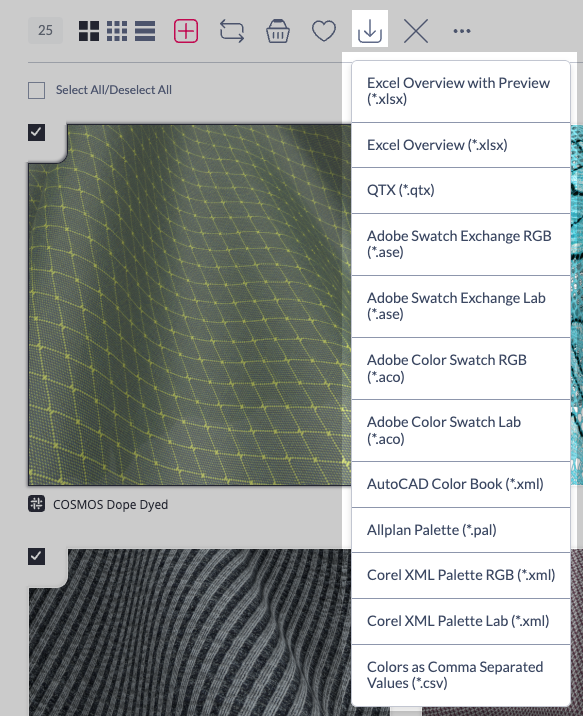Click the red plus add icon
Image resolution: width=583 pixels, height=716 pixels.
[x=186, y=31]
